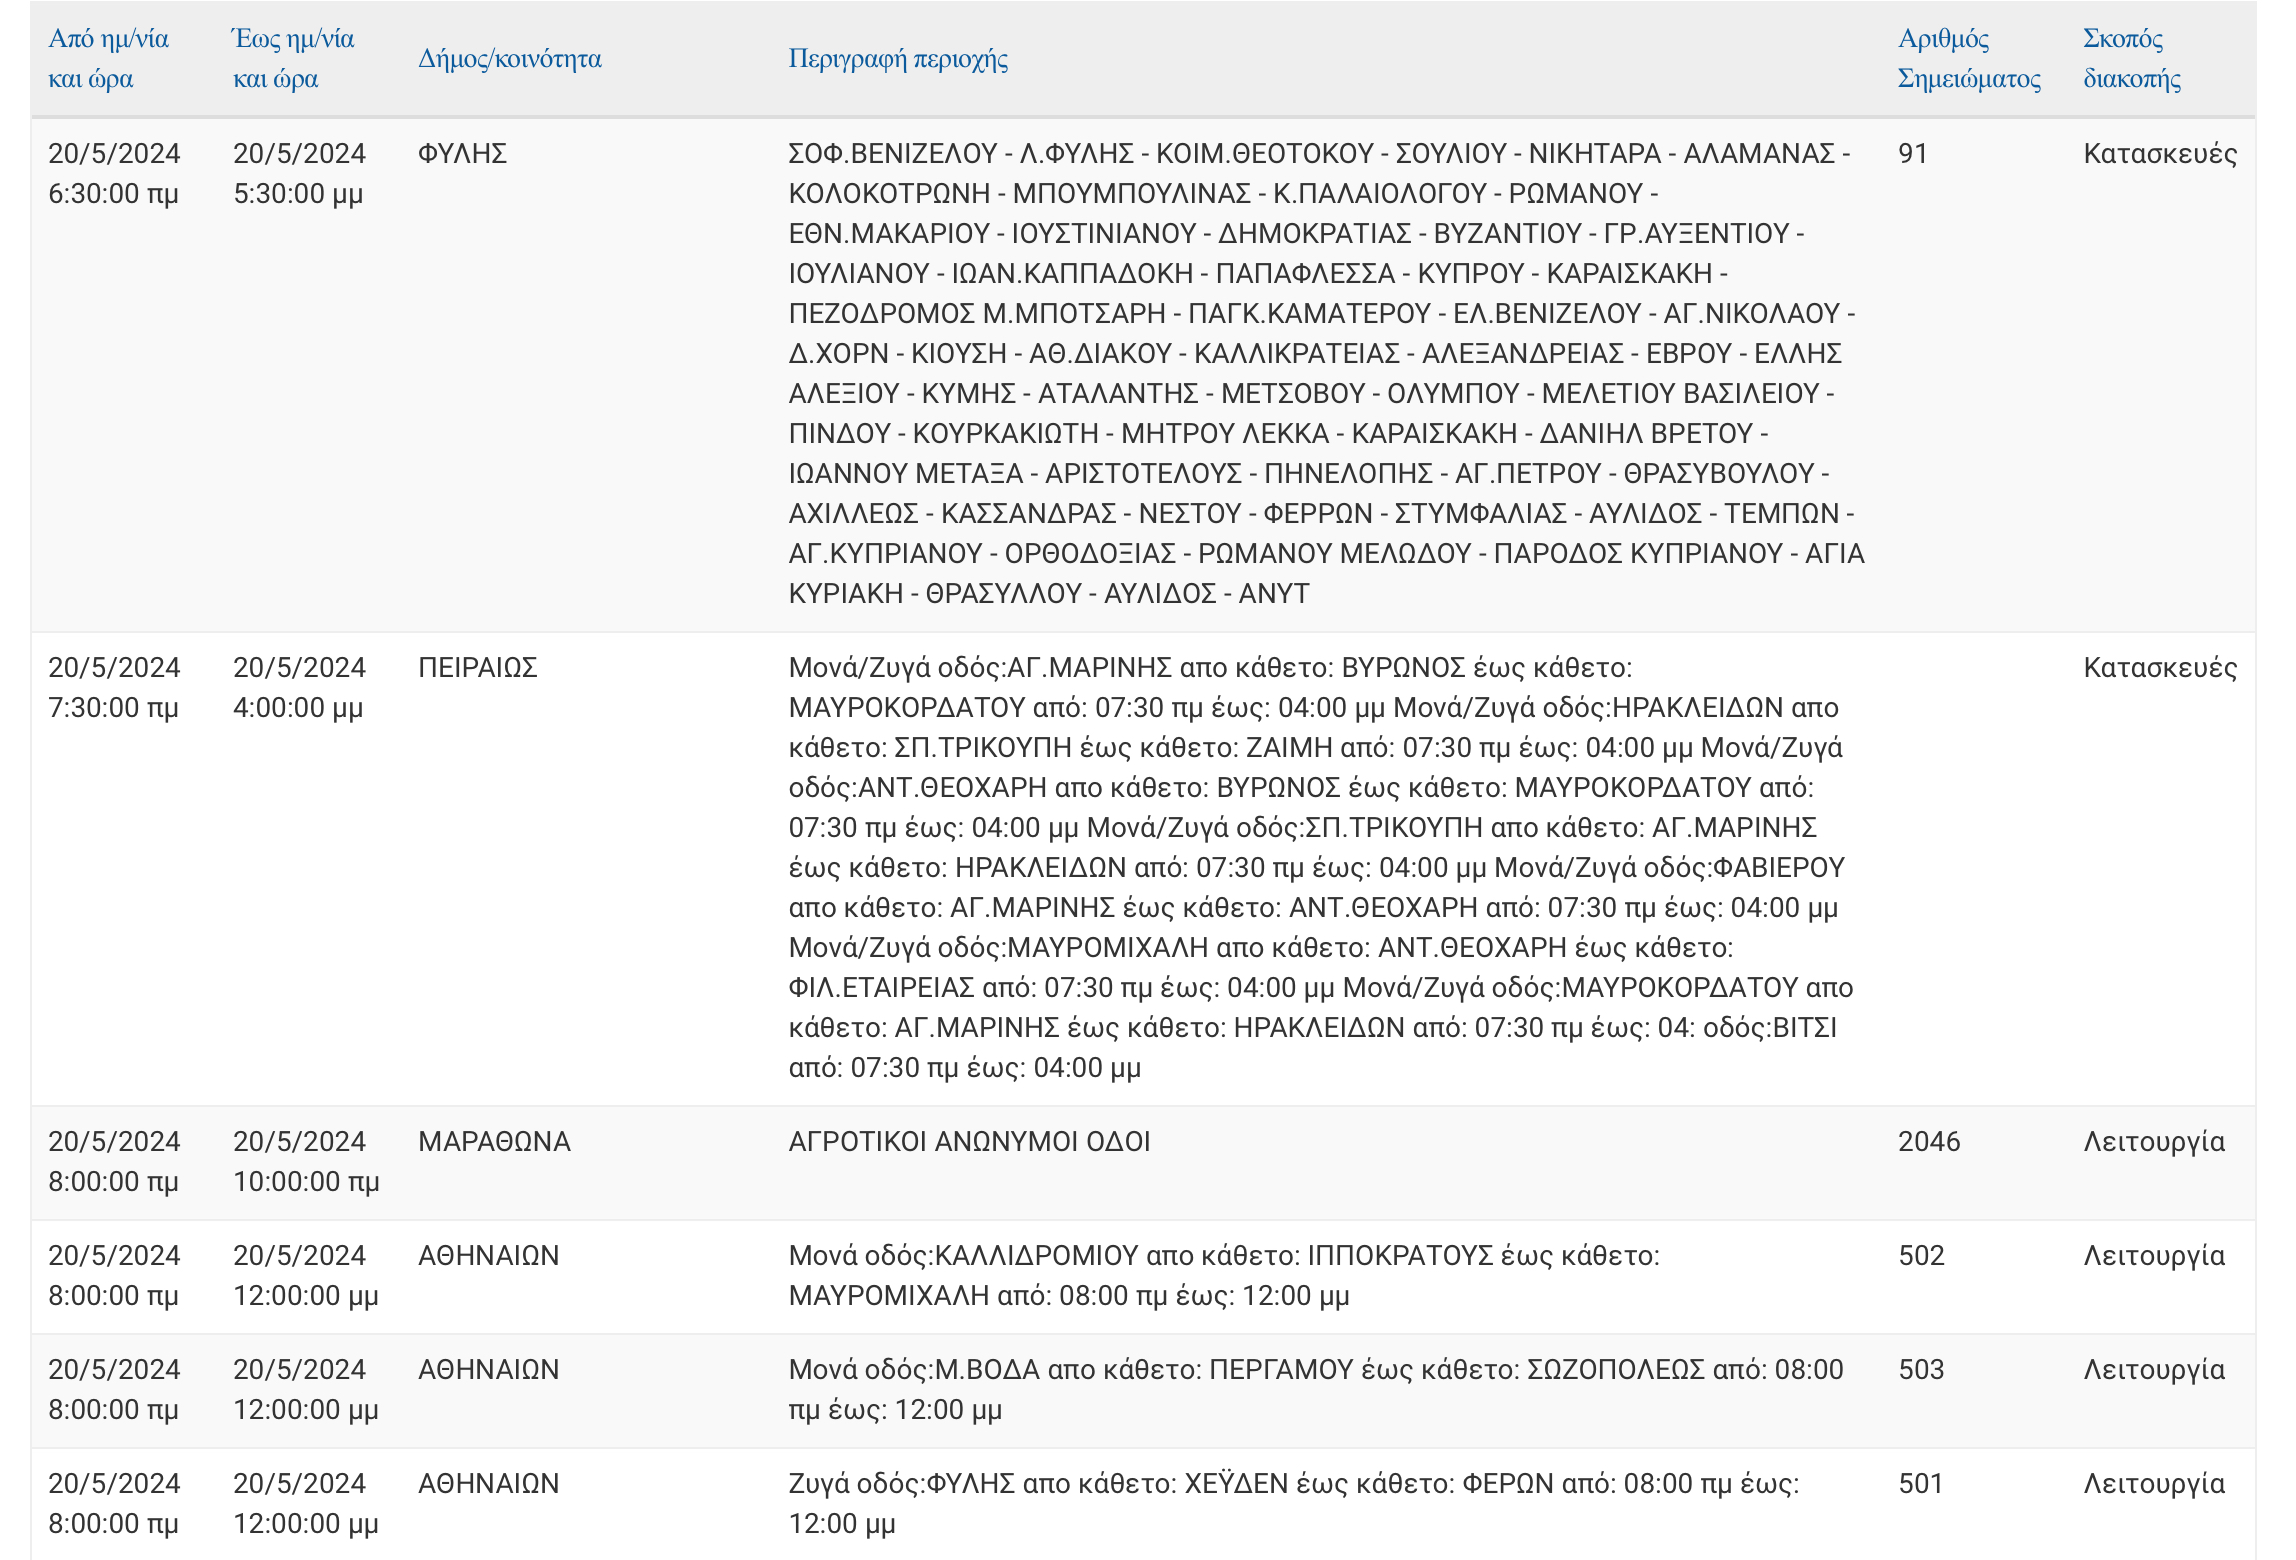Click 'Περιγραφή περιοχής' column header

pyautogui.click(x=897, y=59)
